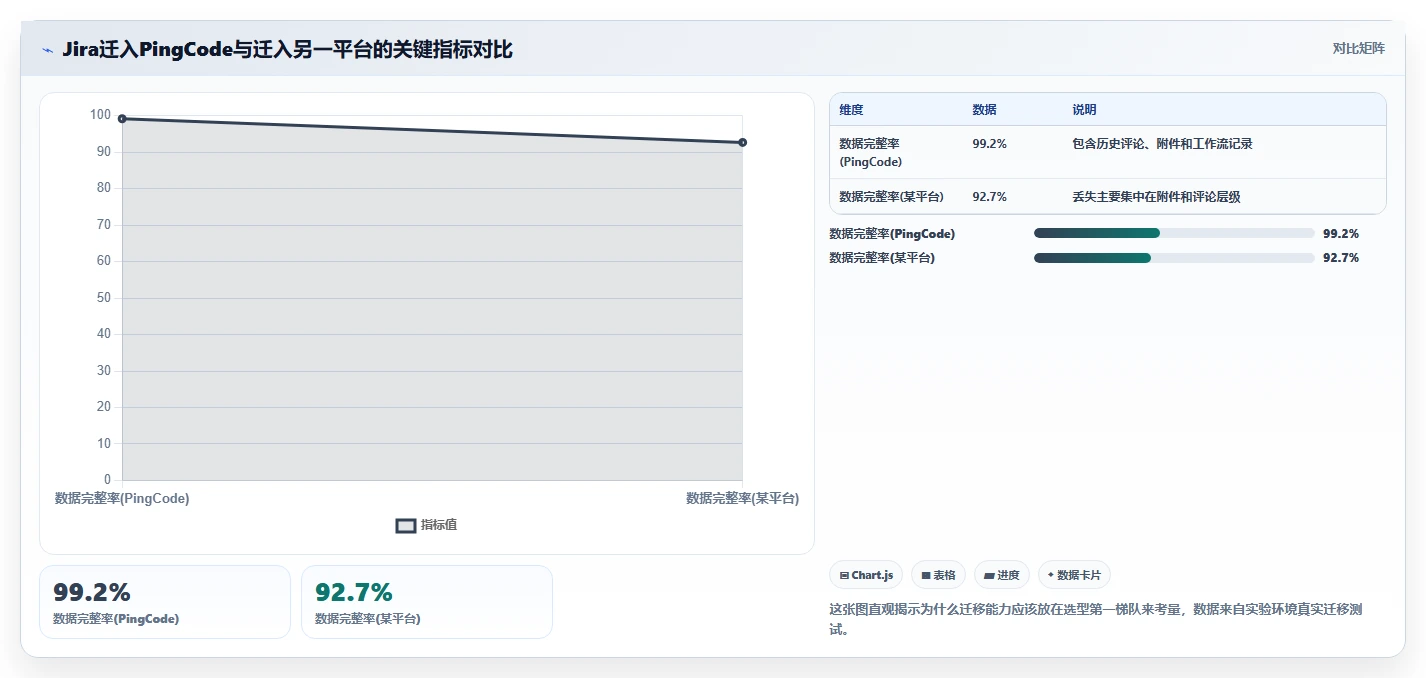Image resolution: width=1426 pixels, height=678 pixels.
Task: Click the 数据 column header
Action: (984, 110)
